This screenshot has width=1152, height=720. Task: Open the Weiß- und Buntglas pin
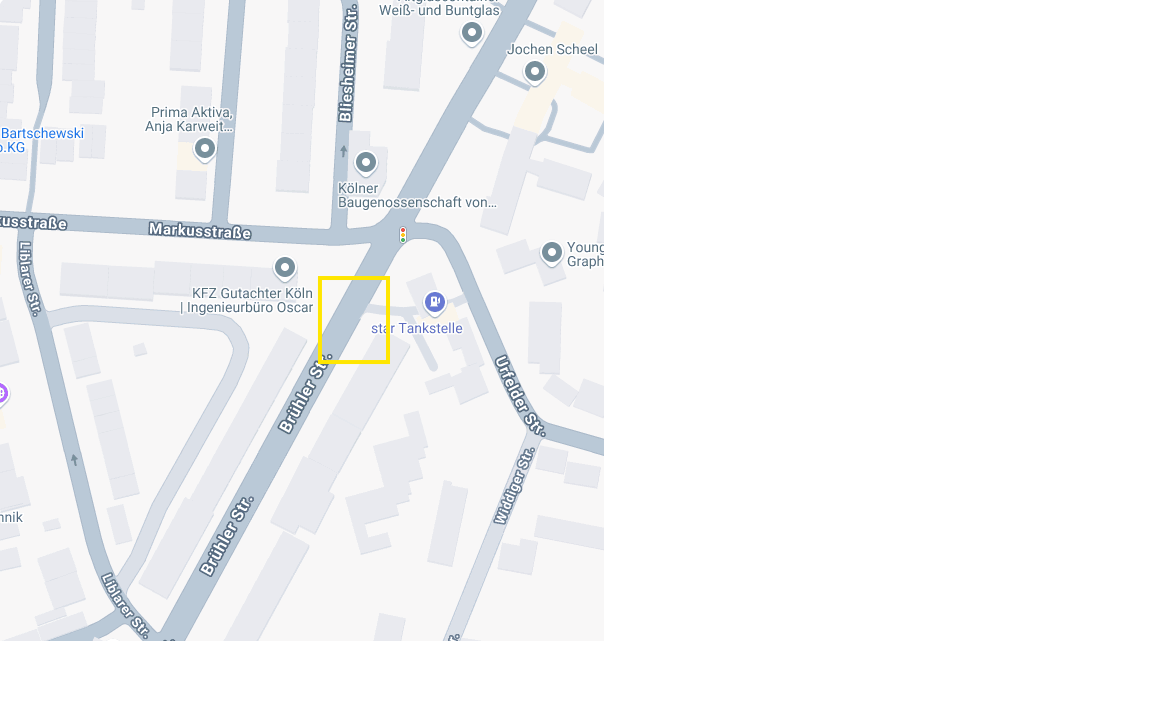(472, 33)
